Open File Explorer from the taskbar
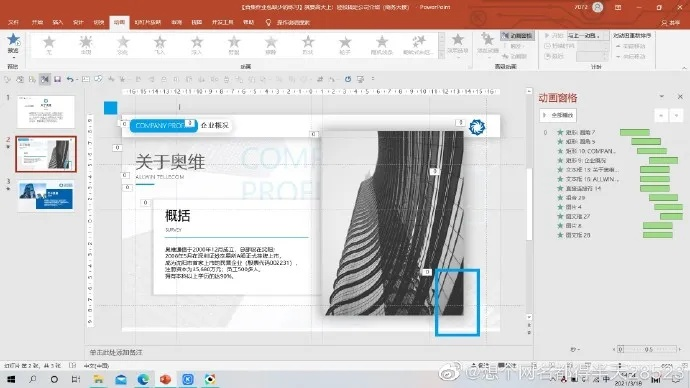690x388 pixels. tap(98, 379)
